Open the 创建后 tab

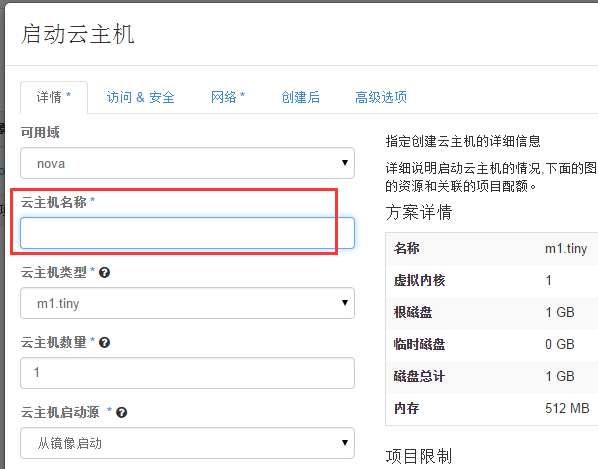click(301, 97)
